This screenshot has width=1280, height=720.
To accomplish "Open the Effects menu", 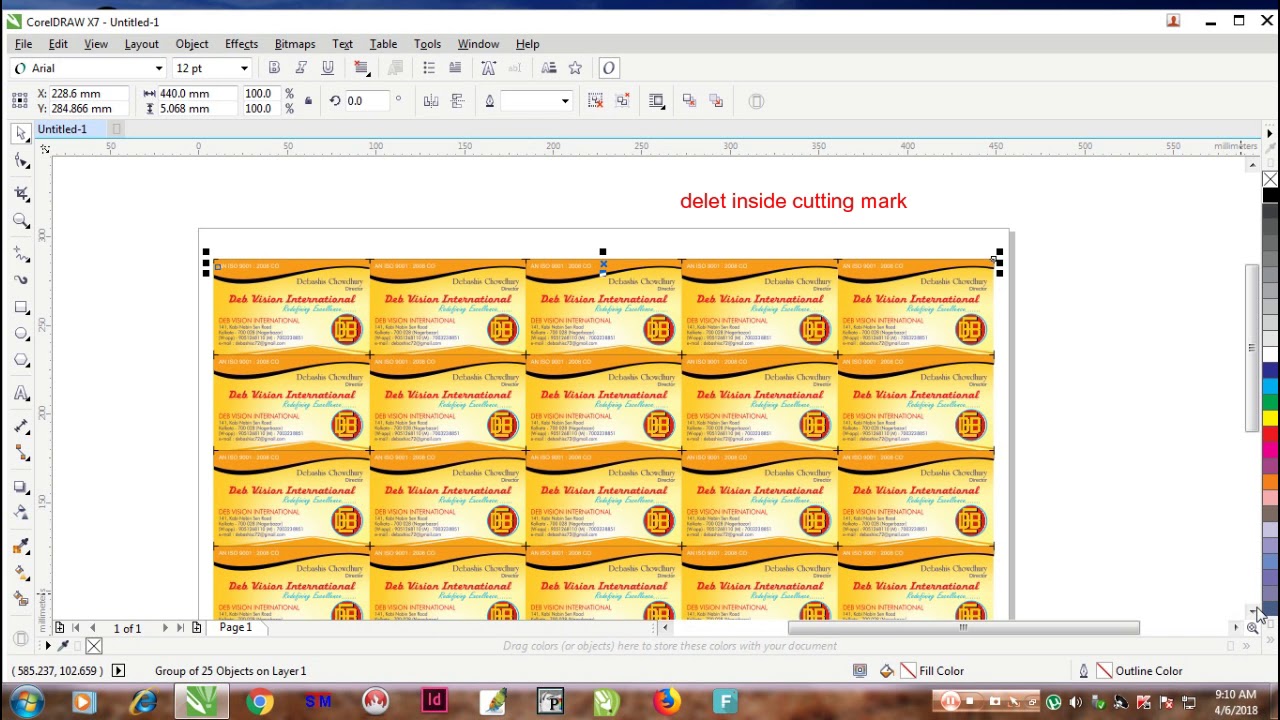I will click(241, 44).
